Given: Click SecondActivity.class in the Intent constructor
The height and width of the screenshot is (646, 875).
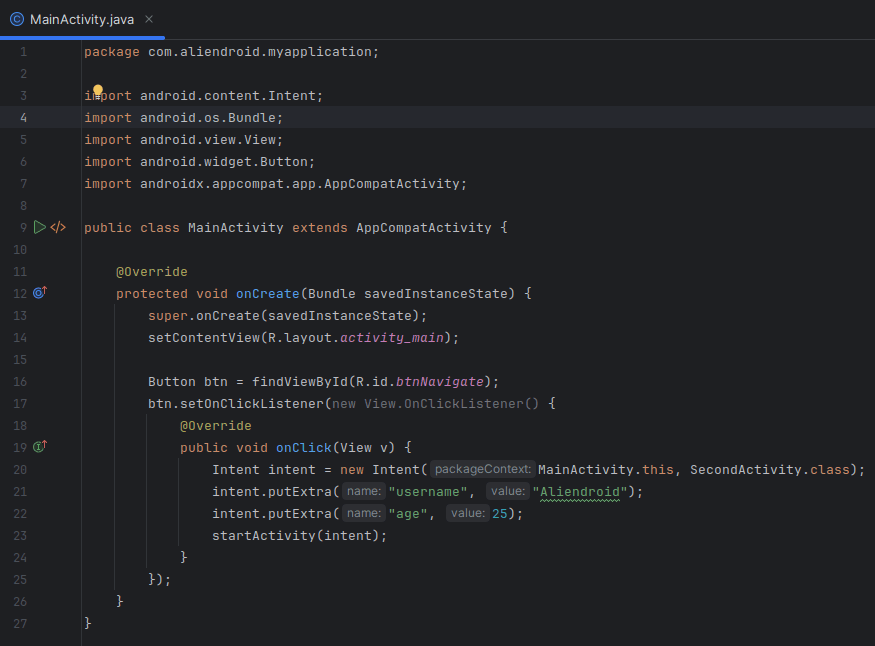Looking at the screenshot, I should (770, 470).
